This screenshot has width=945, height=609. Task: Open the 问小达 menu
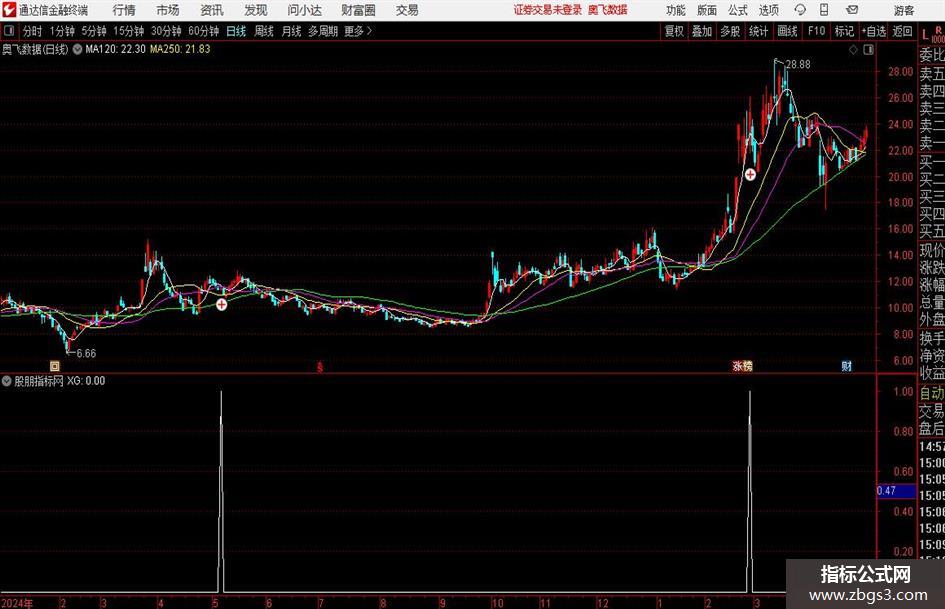(x=304, y=10)
